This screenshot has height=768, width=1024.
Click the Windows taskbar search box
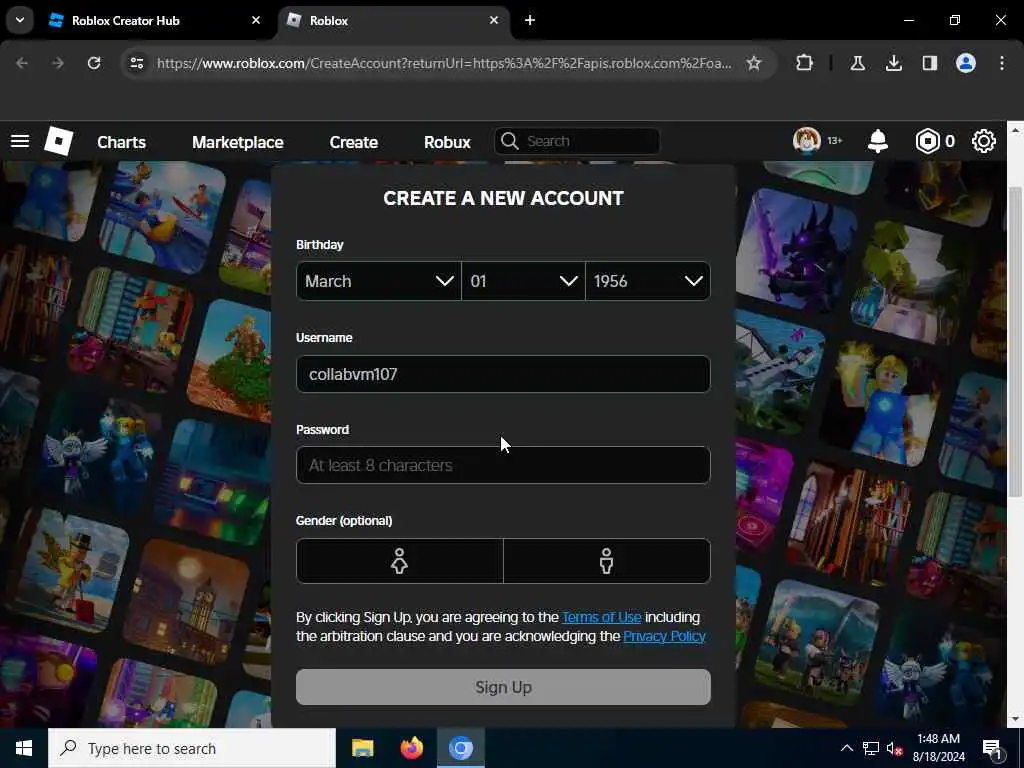pyautogui.click(x=192, y=748)
